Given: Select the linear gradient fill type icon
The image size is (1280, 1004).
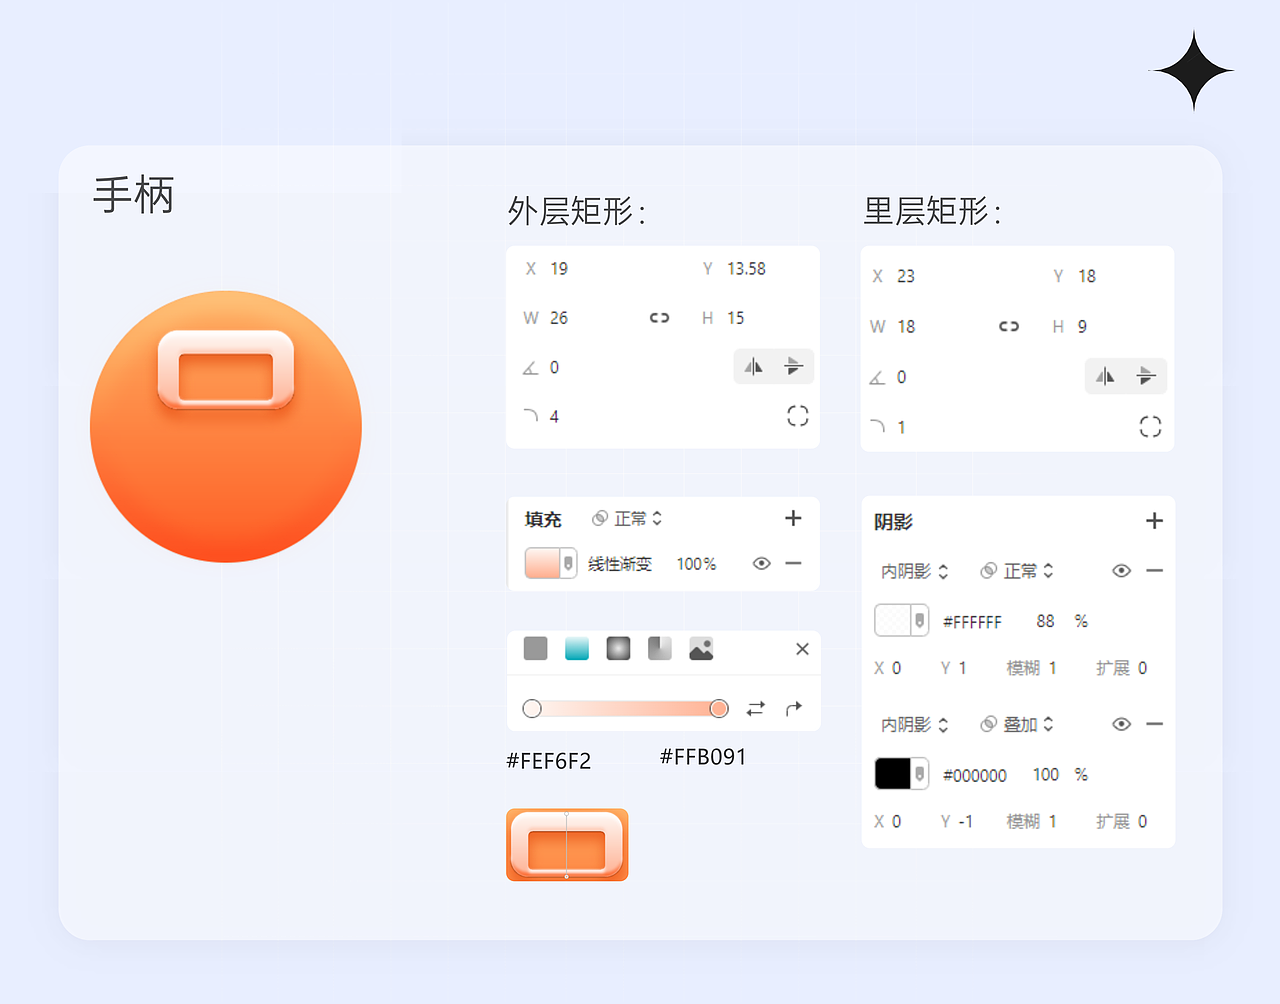Looking at the screenshot, I should (576, 649).
